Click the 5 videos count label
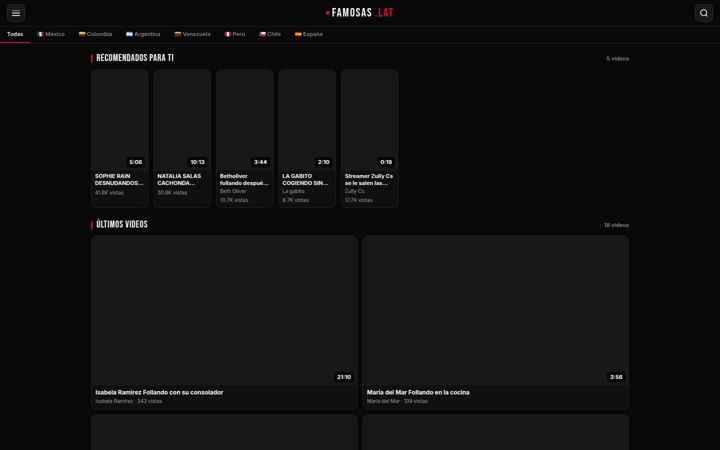720x450 pixels. pos(618,59)
